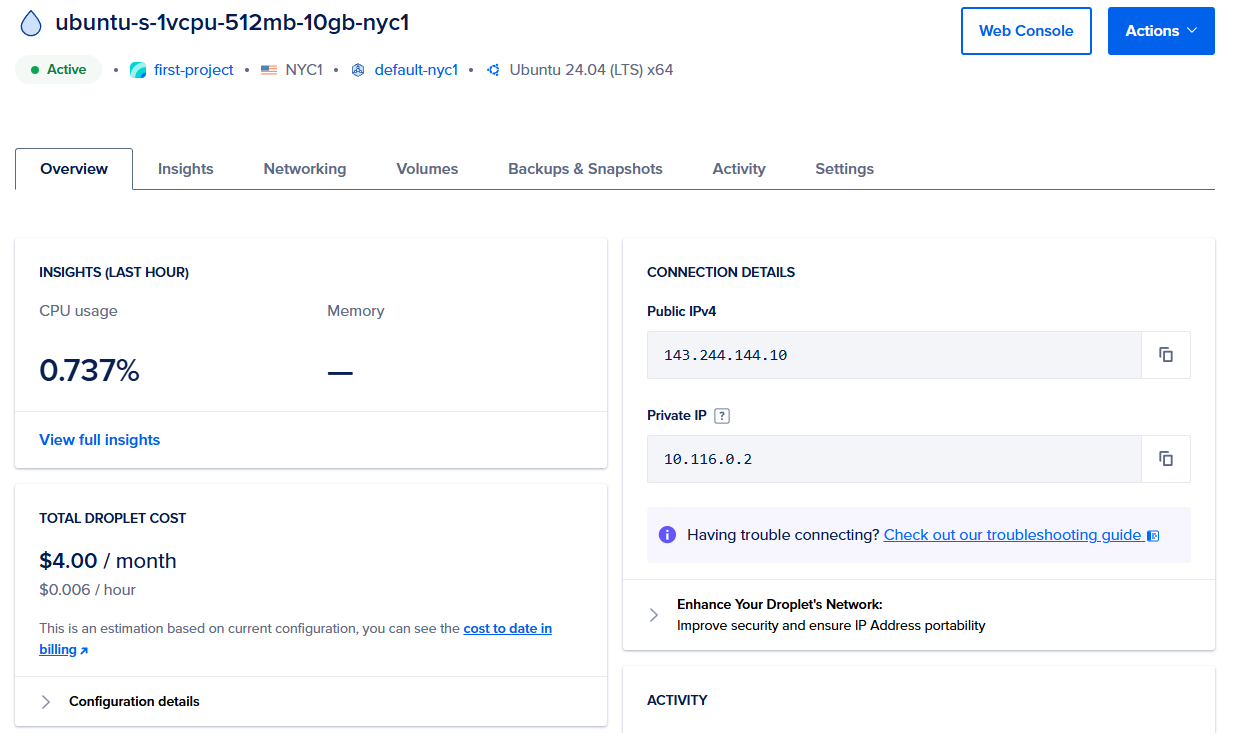Click the Ubuntu logo icon
Image resolution: width=1240 pixels, height=733 pixels.
(493, 70)
